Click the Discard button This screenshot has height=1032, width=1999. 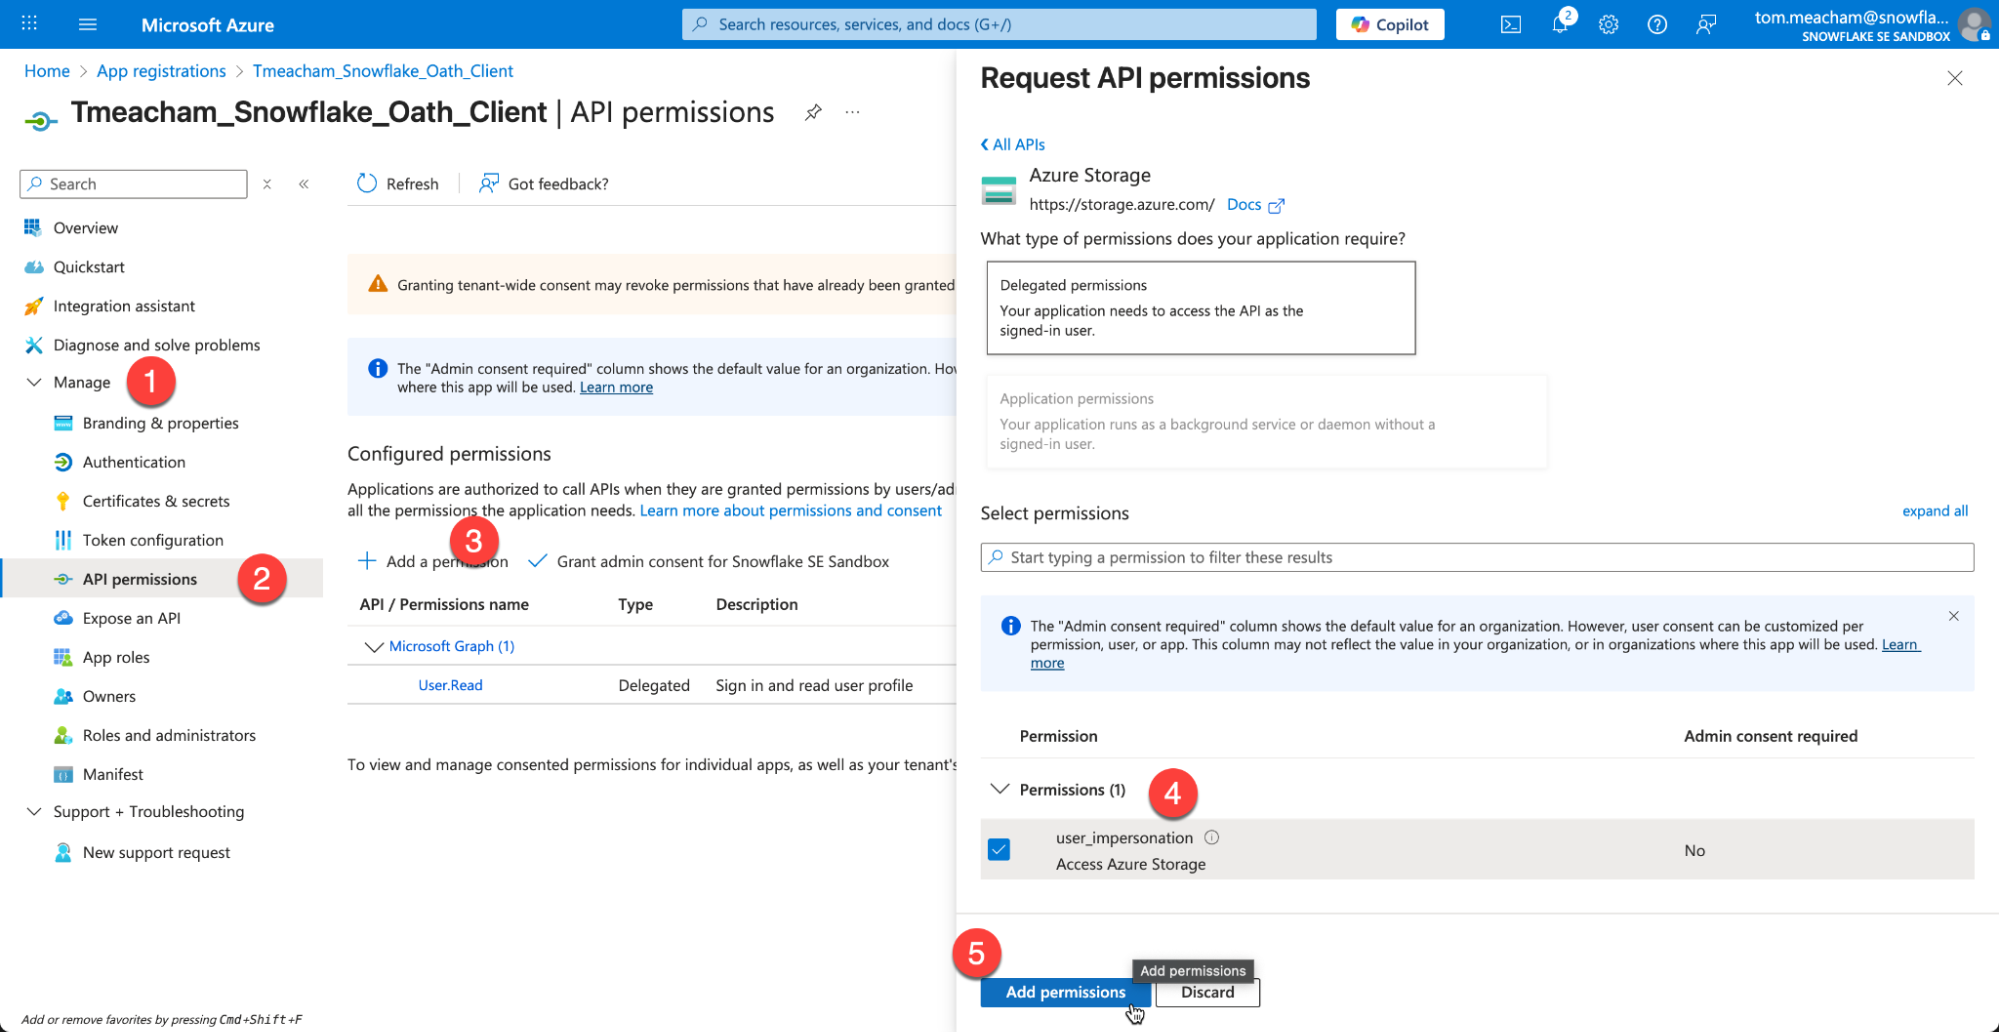click(1207, 992)
